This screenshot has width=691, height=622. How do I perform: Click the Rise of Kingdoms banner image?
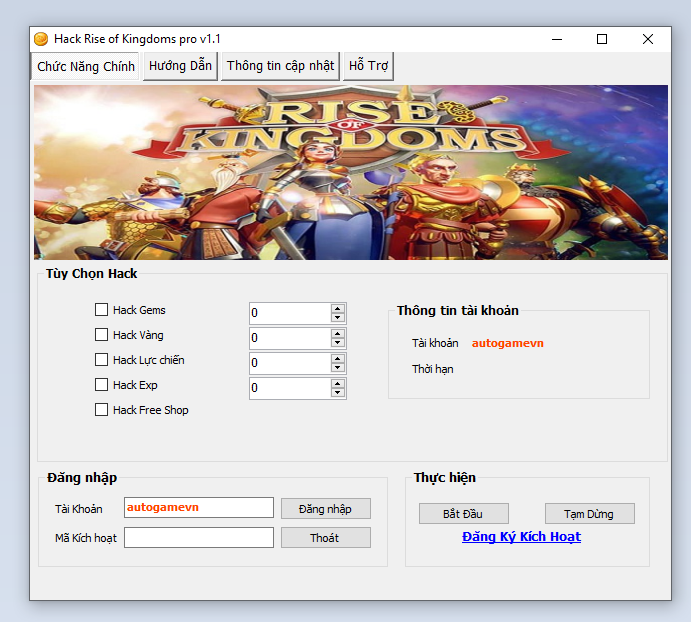[x=350, y=172]
